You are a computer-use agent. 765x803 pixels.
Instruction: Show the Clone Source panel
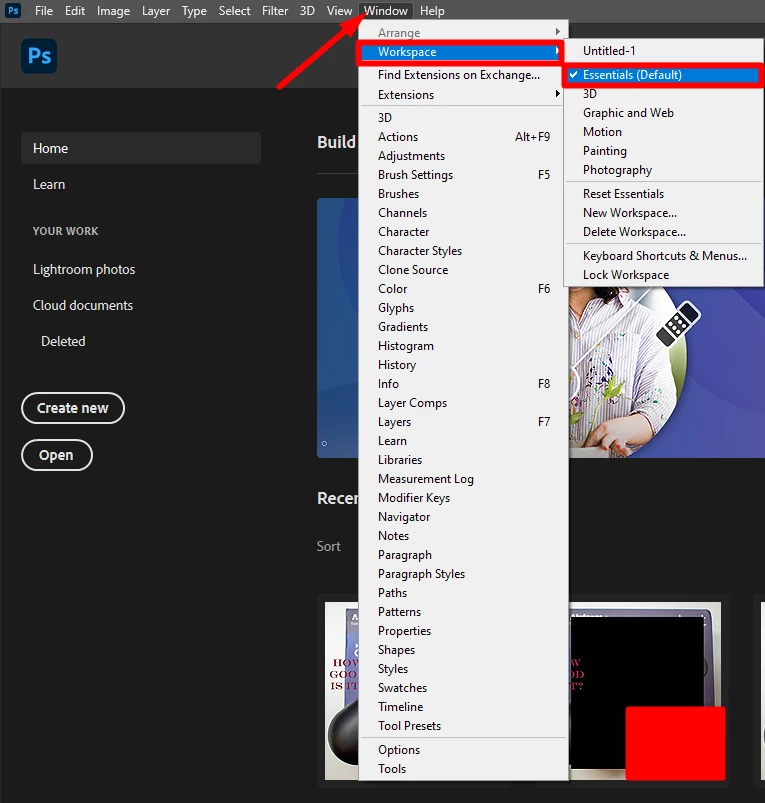(x=463, y=269)
